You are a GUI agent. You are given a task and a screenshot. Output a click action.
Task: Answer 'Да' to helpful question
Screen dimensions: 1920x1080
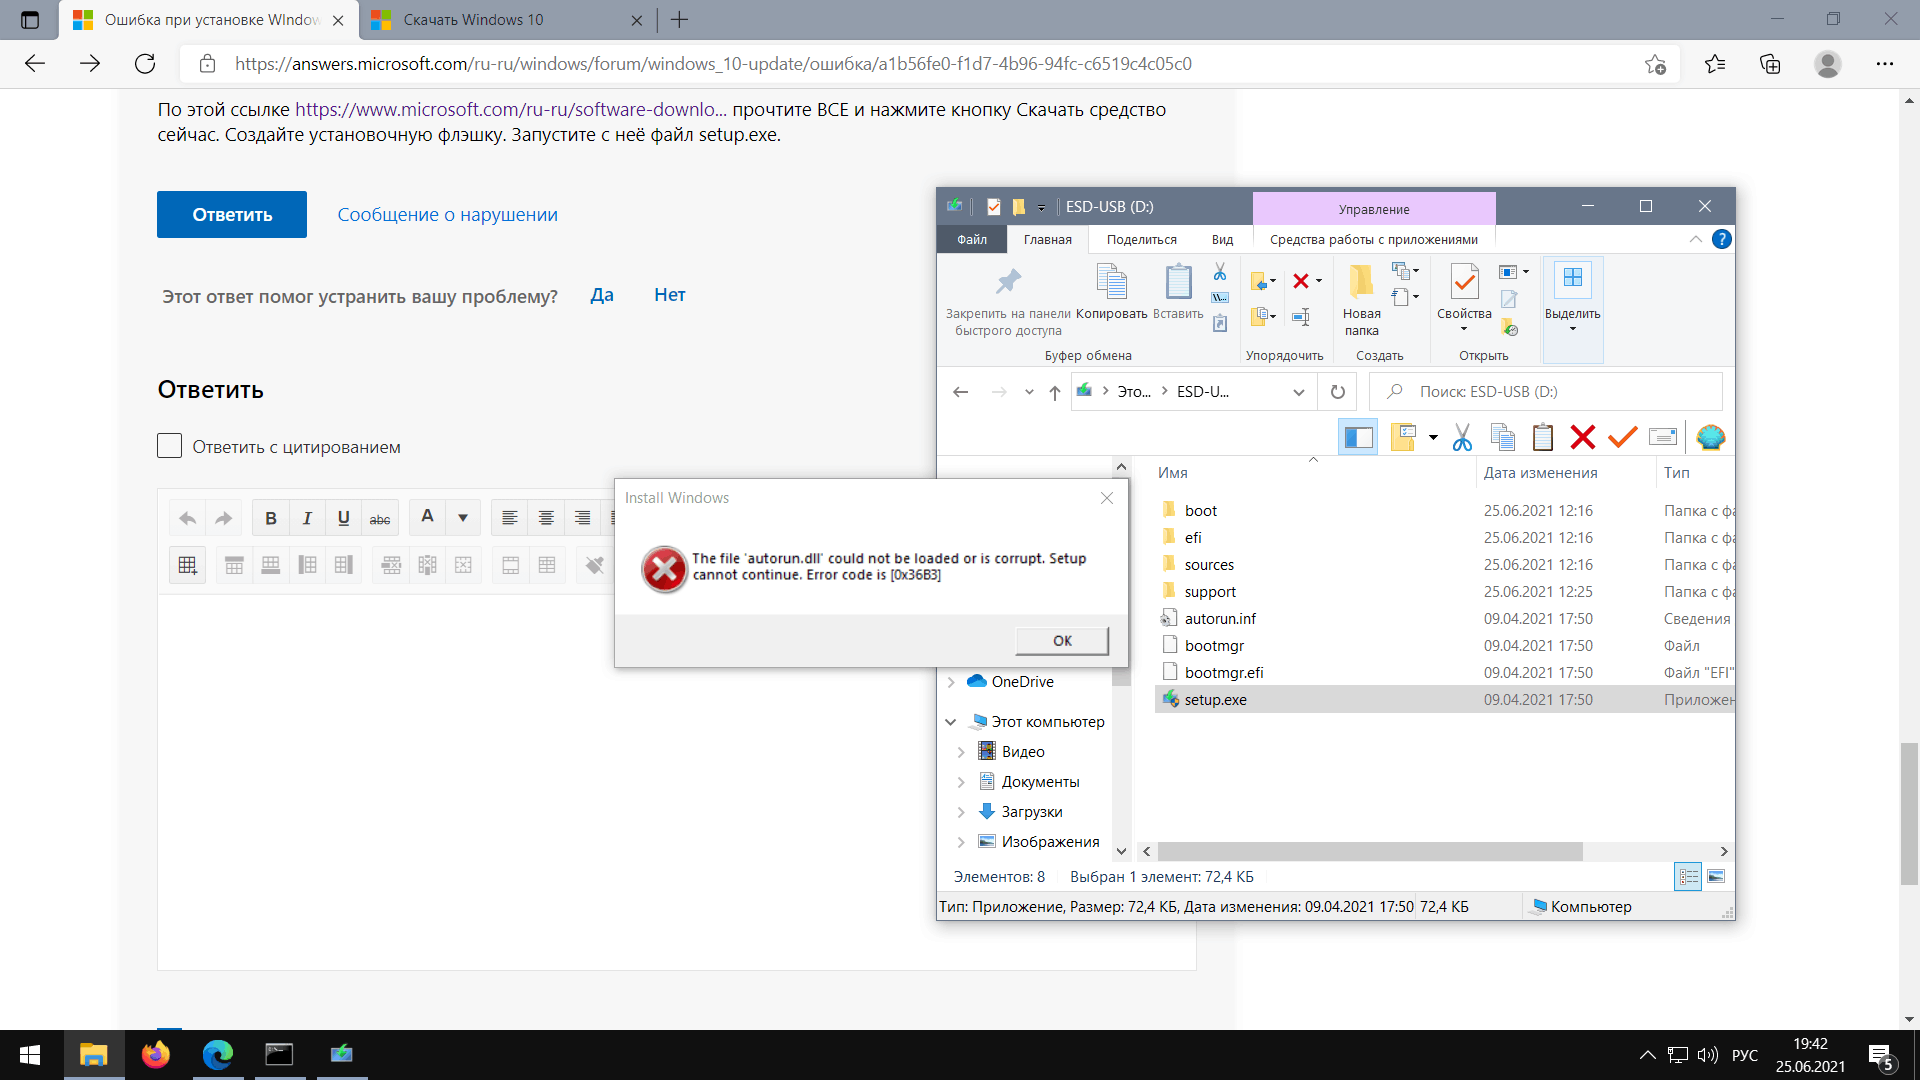pyautogui.click(x=602, y=295)
